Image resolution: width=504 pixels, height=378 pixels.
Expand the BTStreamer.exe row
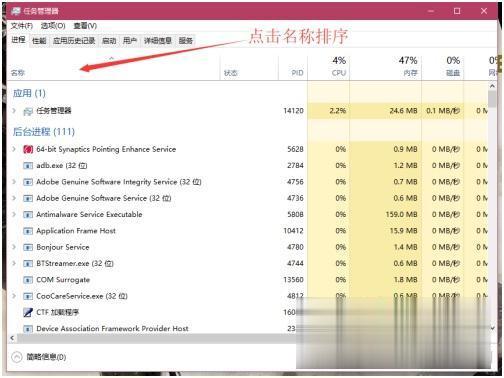click(x=14, y=263)
